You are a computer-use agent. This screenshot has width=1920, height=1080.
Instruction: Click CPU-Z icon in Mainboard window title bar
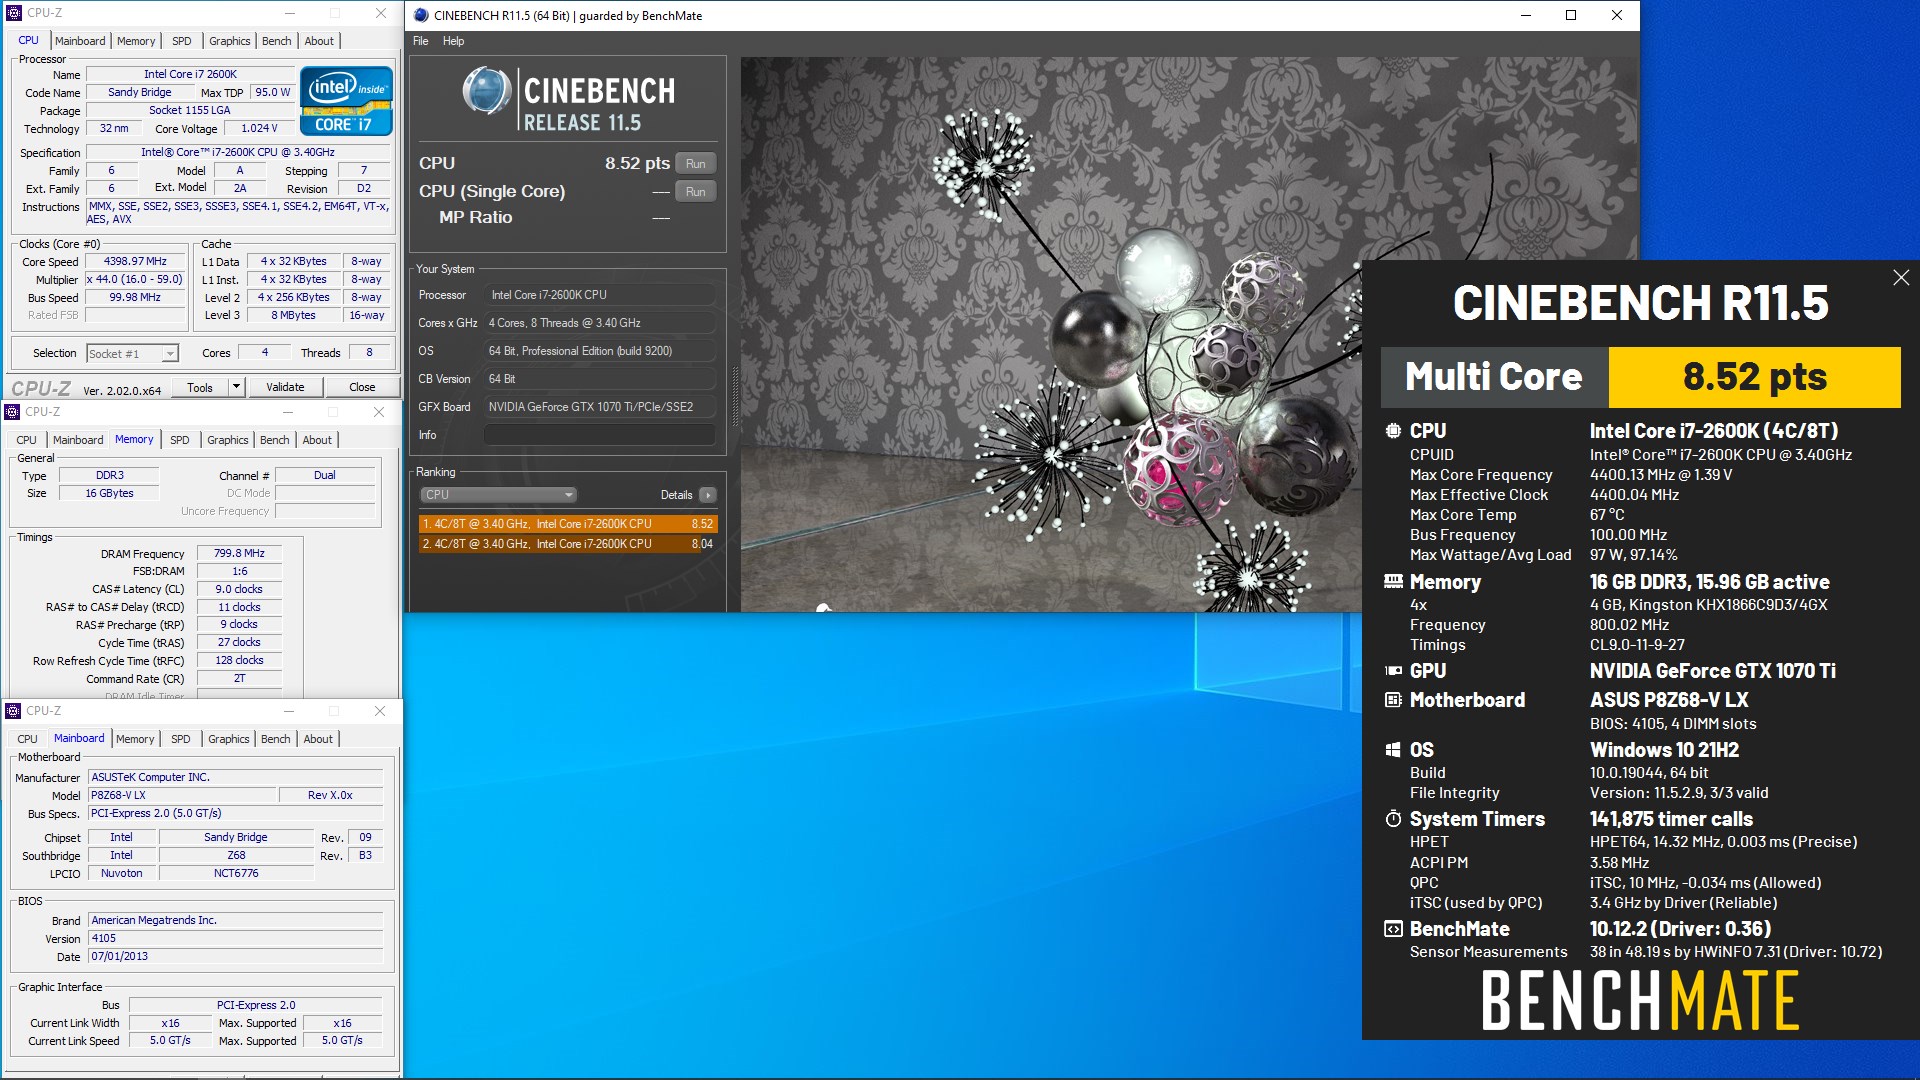coord(13,711)
